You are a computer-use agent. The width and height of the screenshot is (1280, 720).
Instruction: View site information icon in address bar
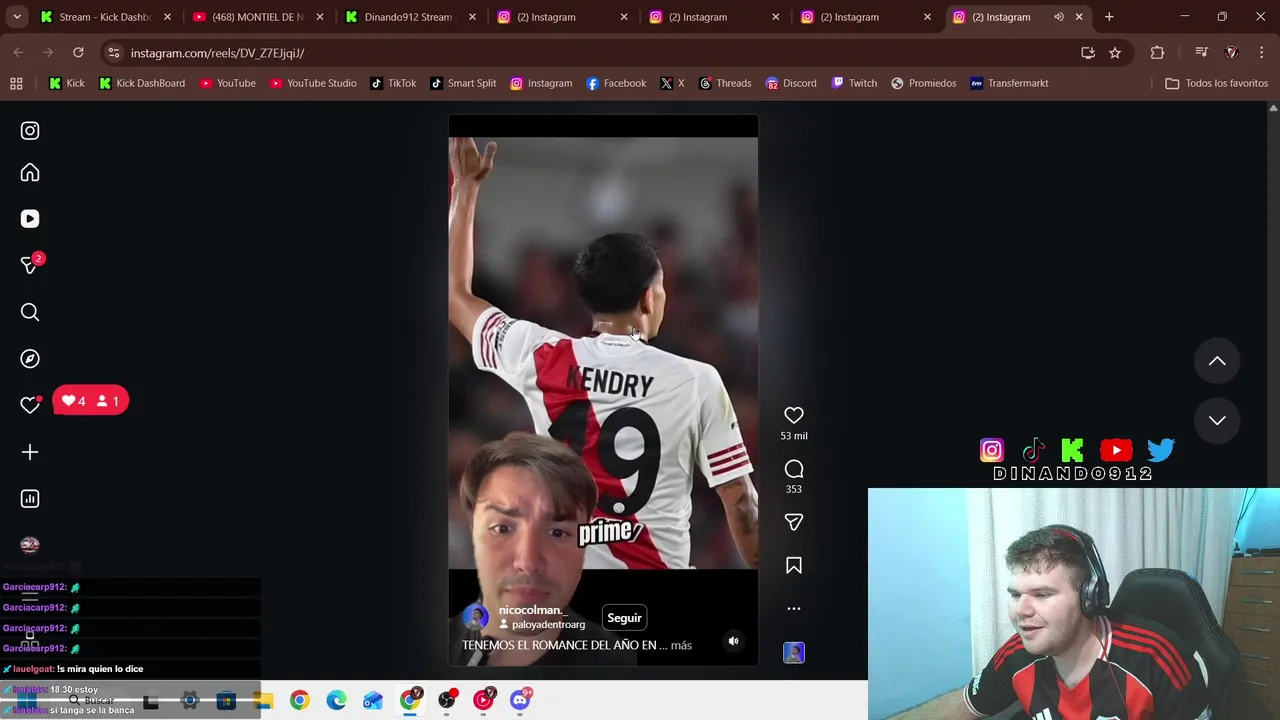pyautogui.click(x=113, y=53)
